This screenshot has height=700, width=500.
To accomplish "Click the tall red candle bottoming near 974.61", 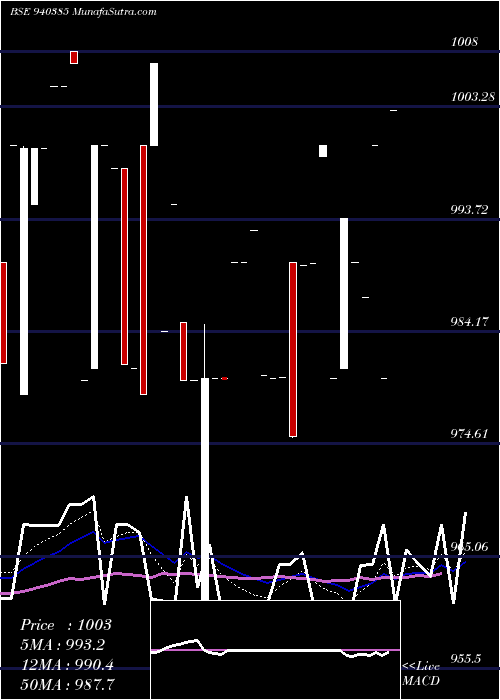I will point(293,350).
